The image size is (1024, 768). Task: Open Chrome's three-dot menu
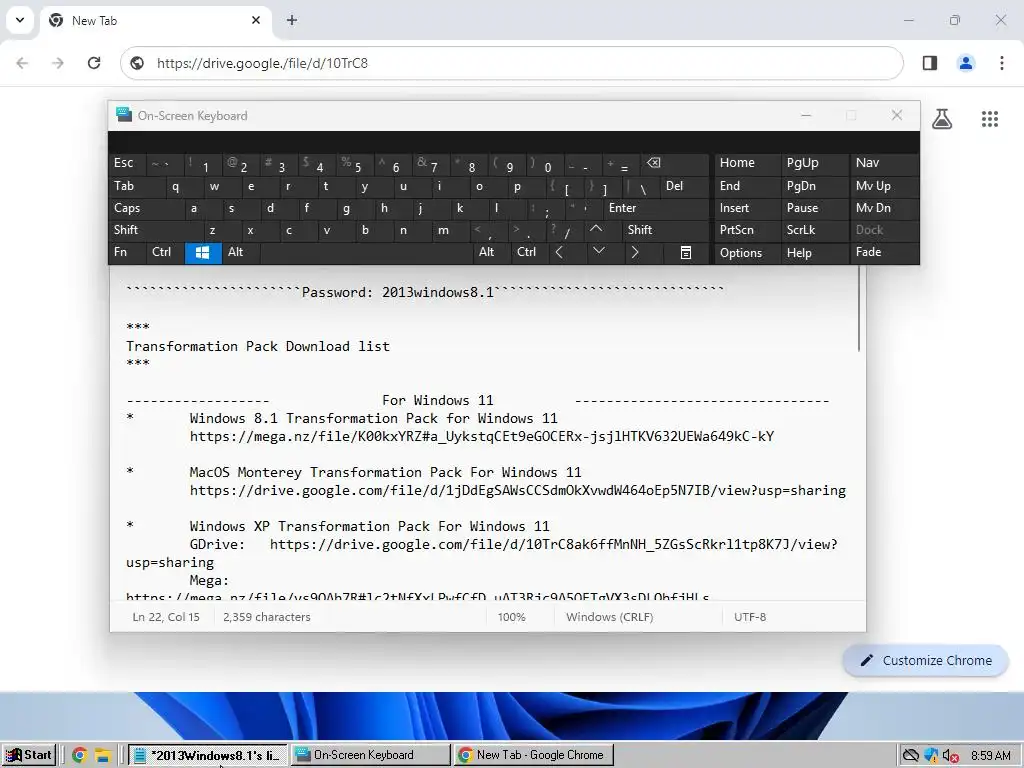[1002, 63]
